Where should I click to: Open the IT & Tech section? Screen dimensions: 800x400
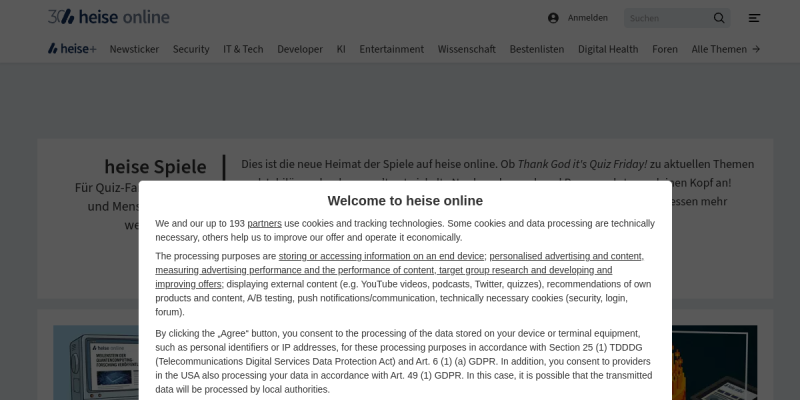(x=243, y=49)
